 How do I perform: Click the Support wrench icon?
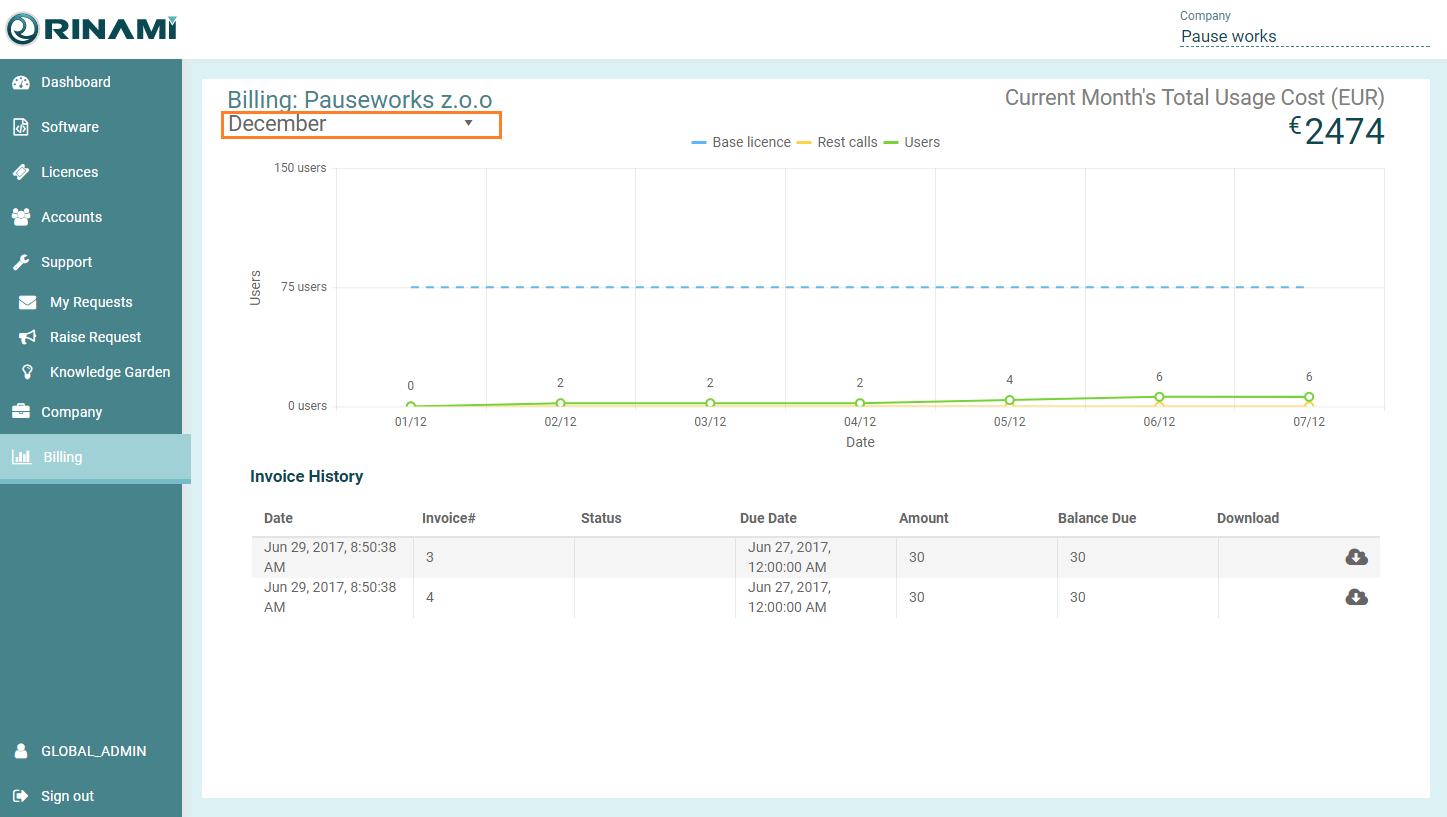click(20, 262)
